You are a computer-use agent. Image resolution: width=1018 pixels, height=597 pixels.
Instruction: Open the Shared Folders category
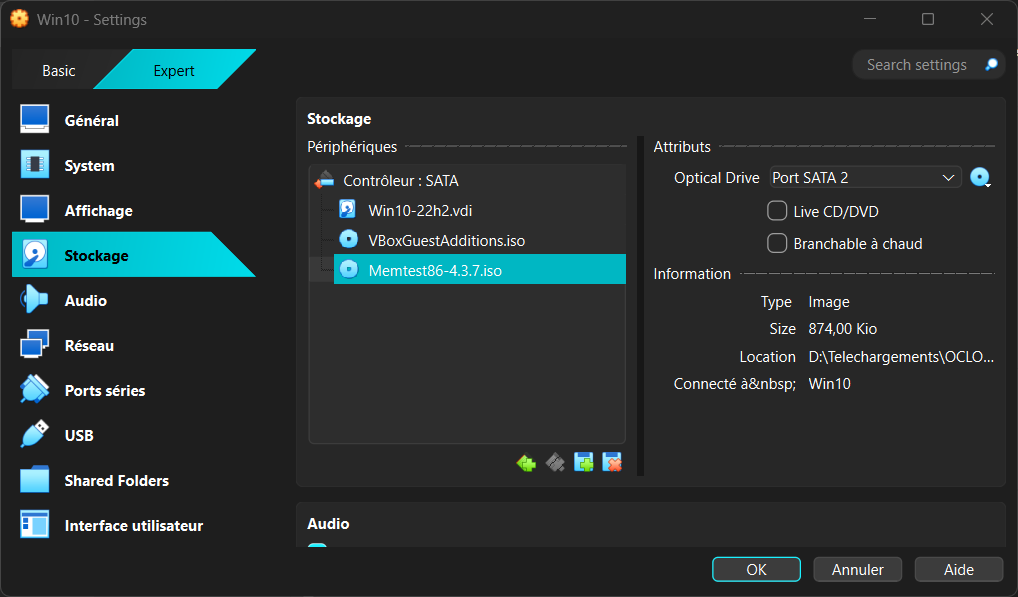[x=116, y=481]
